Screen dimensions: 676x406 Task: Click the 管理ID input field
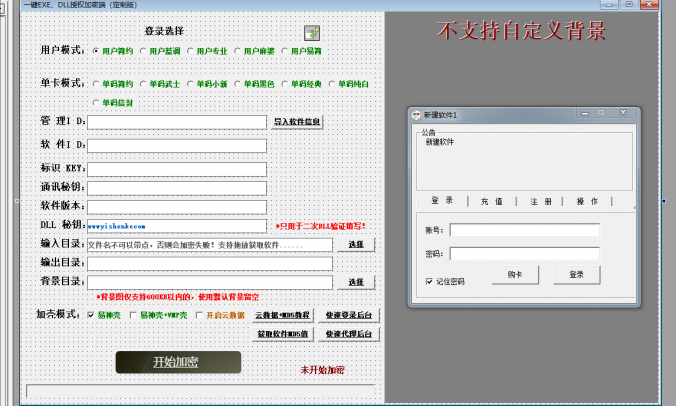(x=177, y=122)
